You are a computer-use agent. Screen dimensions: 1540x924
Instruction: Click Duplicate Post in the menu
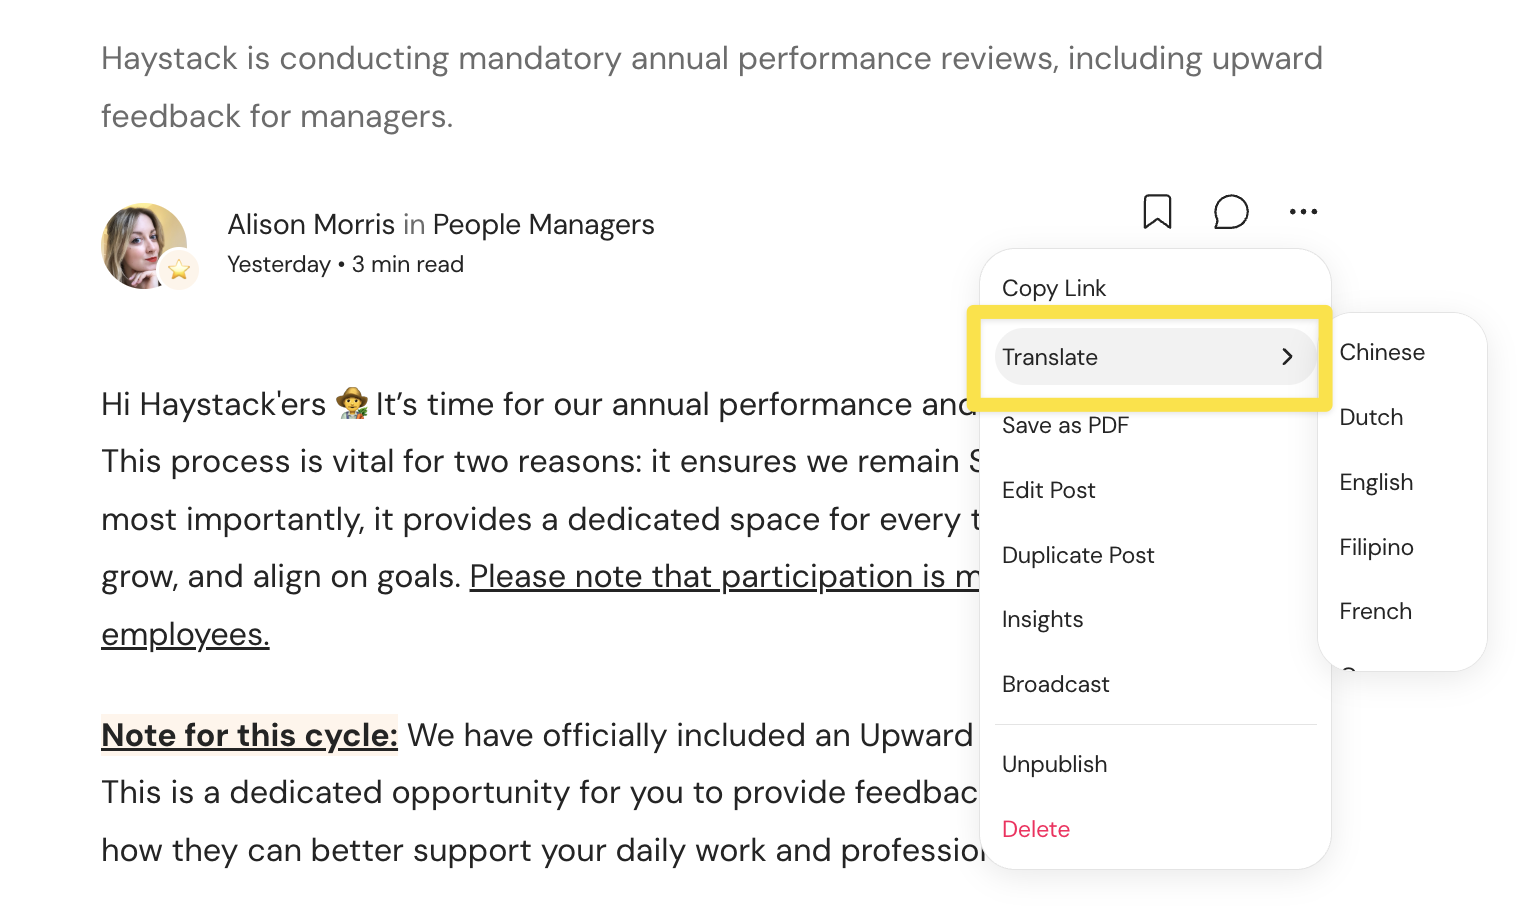pos(1078,555)
